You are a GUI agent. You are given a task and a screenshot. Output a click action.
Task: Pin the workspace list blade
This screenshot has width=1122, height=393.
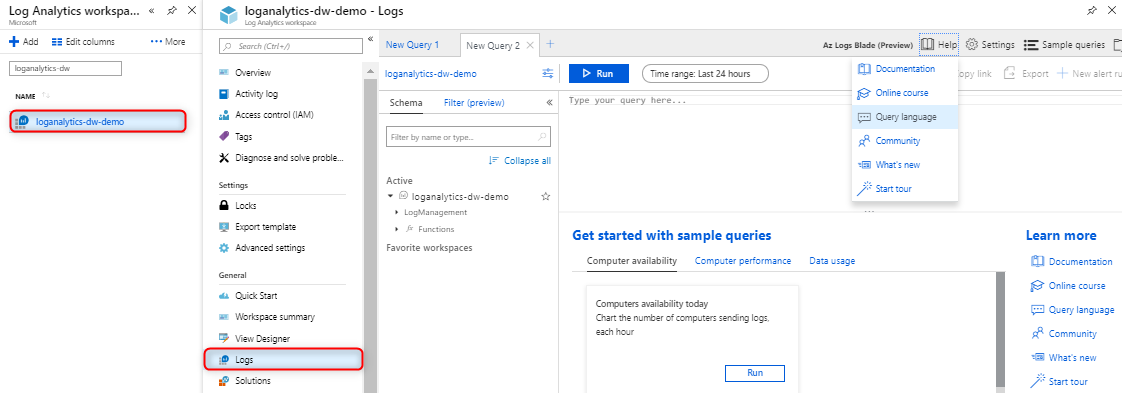172,10
